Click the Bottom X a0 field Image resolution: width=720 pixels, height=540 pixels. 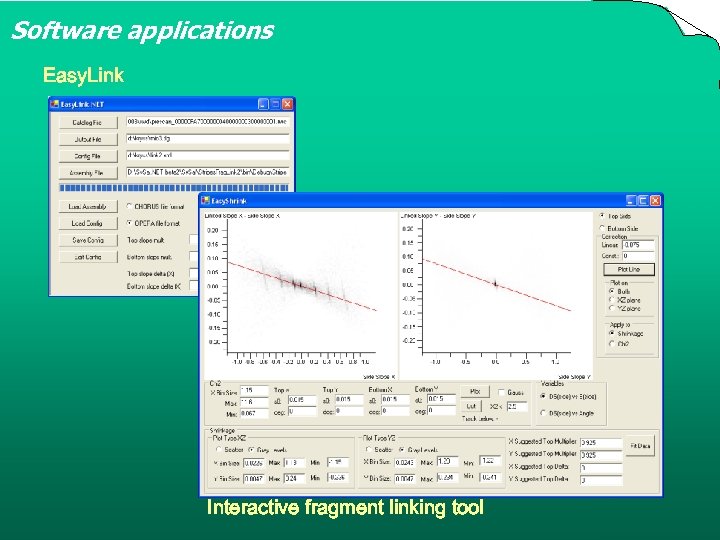[395, 400]
